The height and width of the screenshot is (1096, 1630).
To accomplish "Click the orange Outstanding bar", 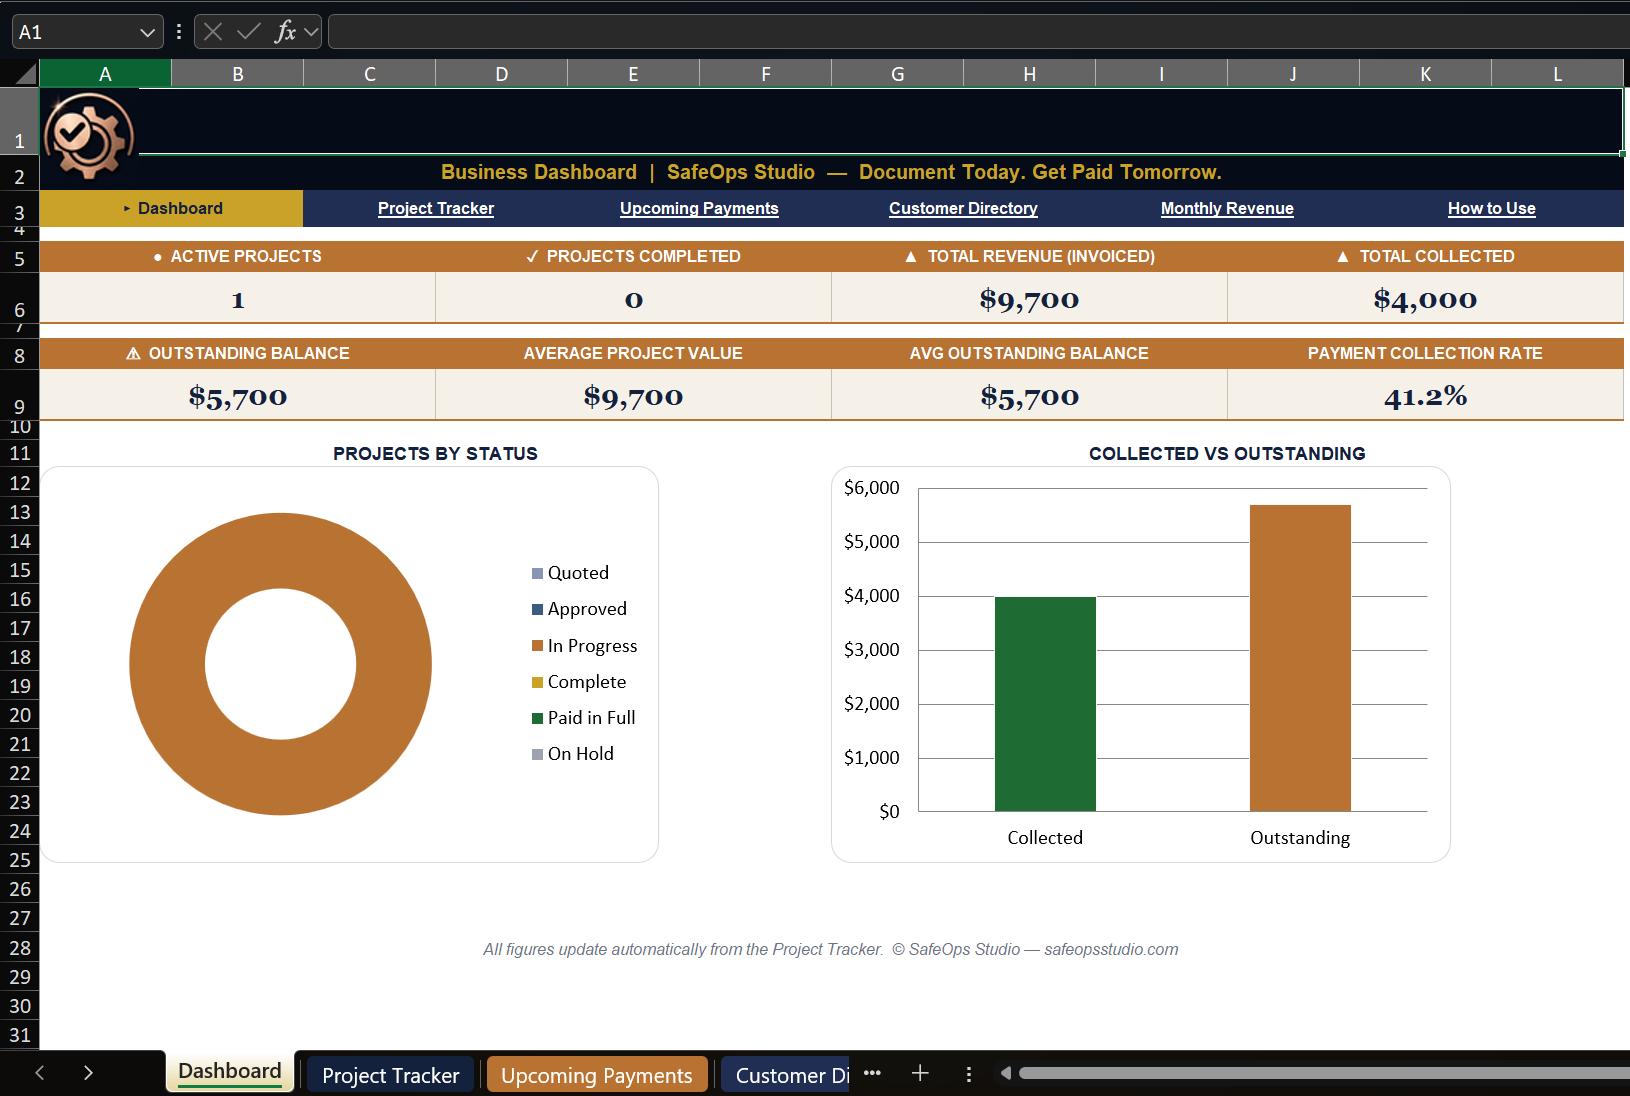I will (x=1300, y=658).
